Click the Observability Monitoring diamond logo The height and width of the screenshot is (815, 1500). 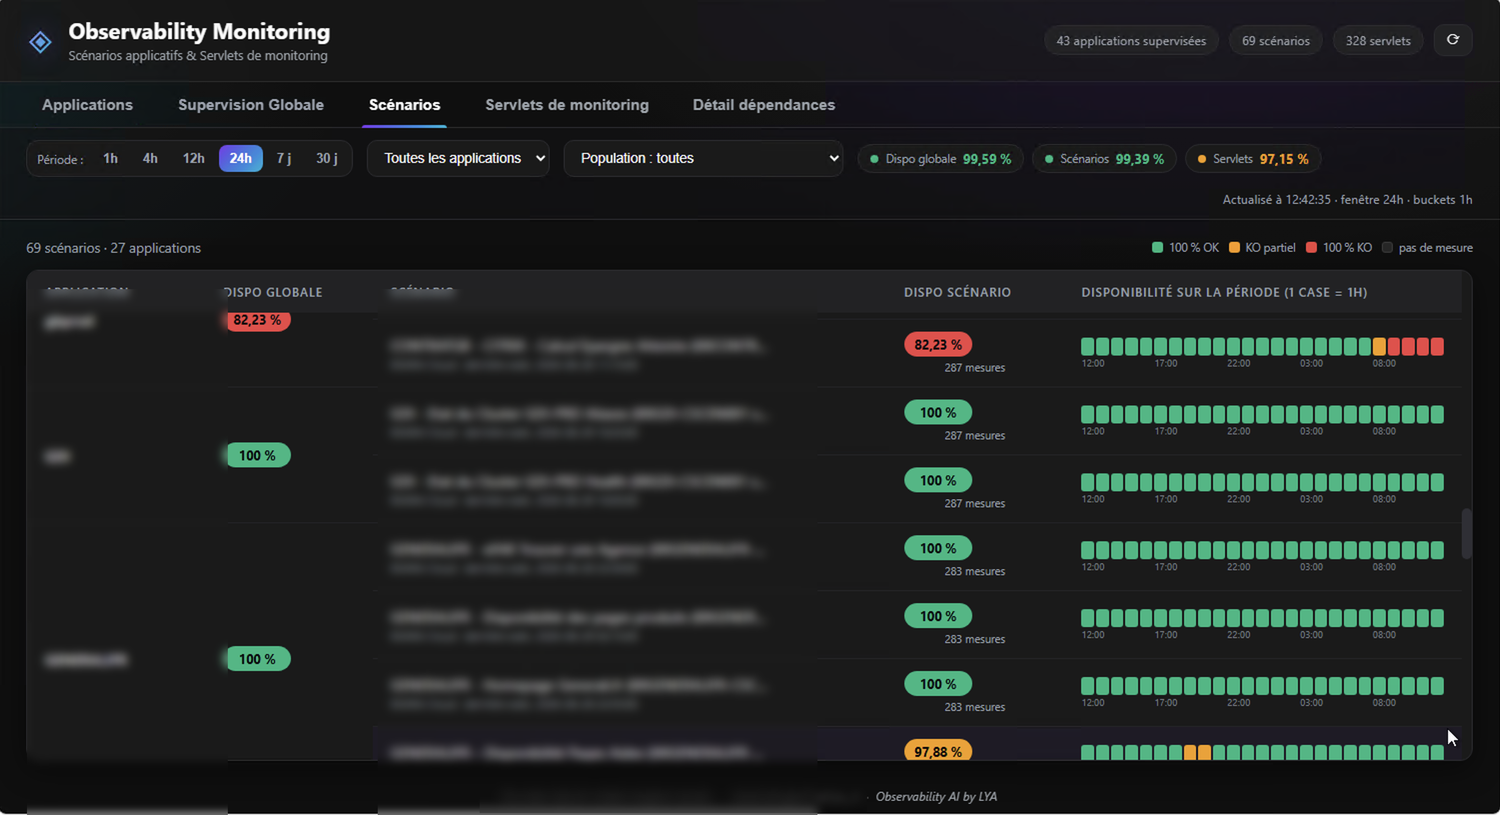point(40,42)
